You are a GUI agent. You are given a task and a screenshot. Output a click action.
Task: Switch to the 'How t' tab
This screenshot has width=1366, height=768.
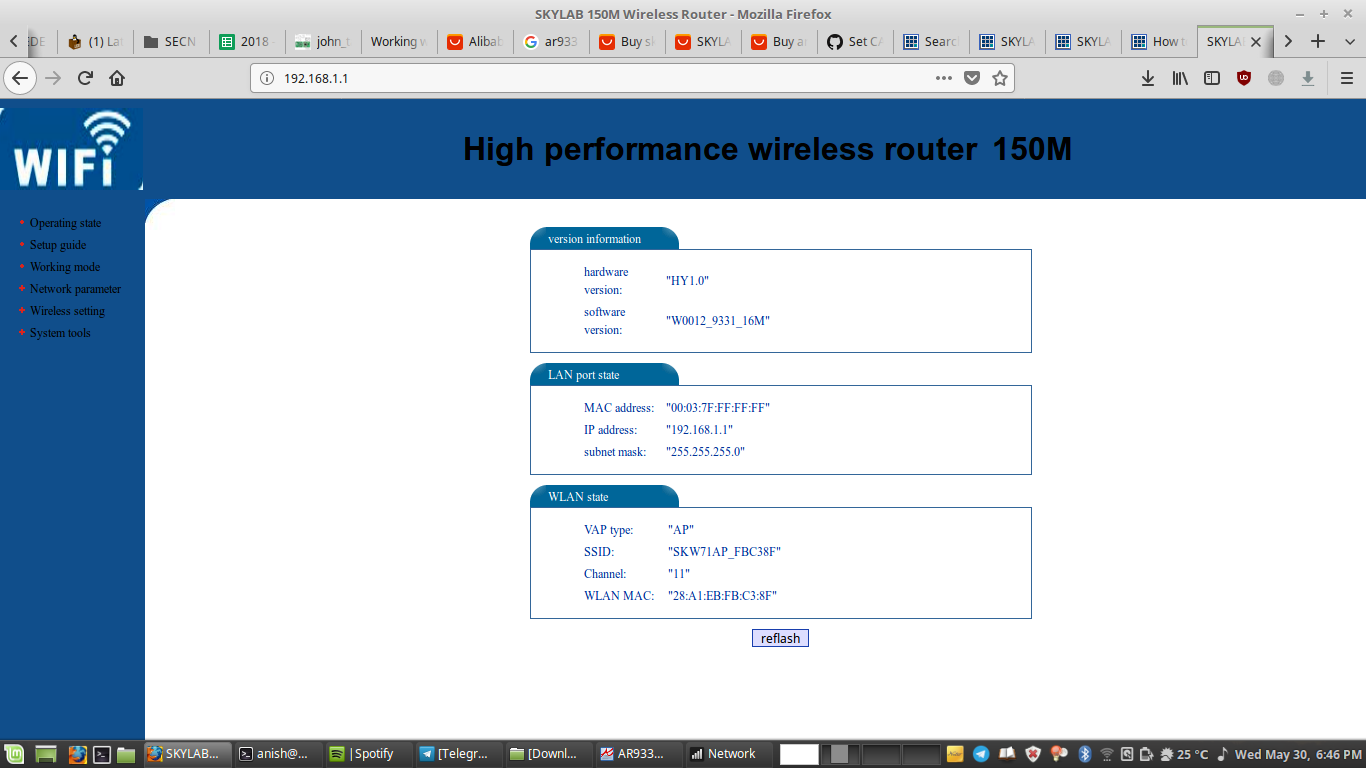click(1159, 42)
